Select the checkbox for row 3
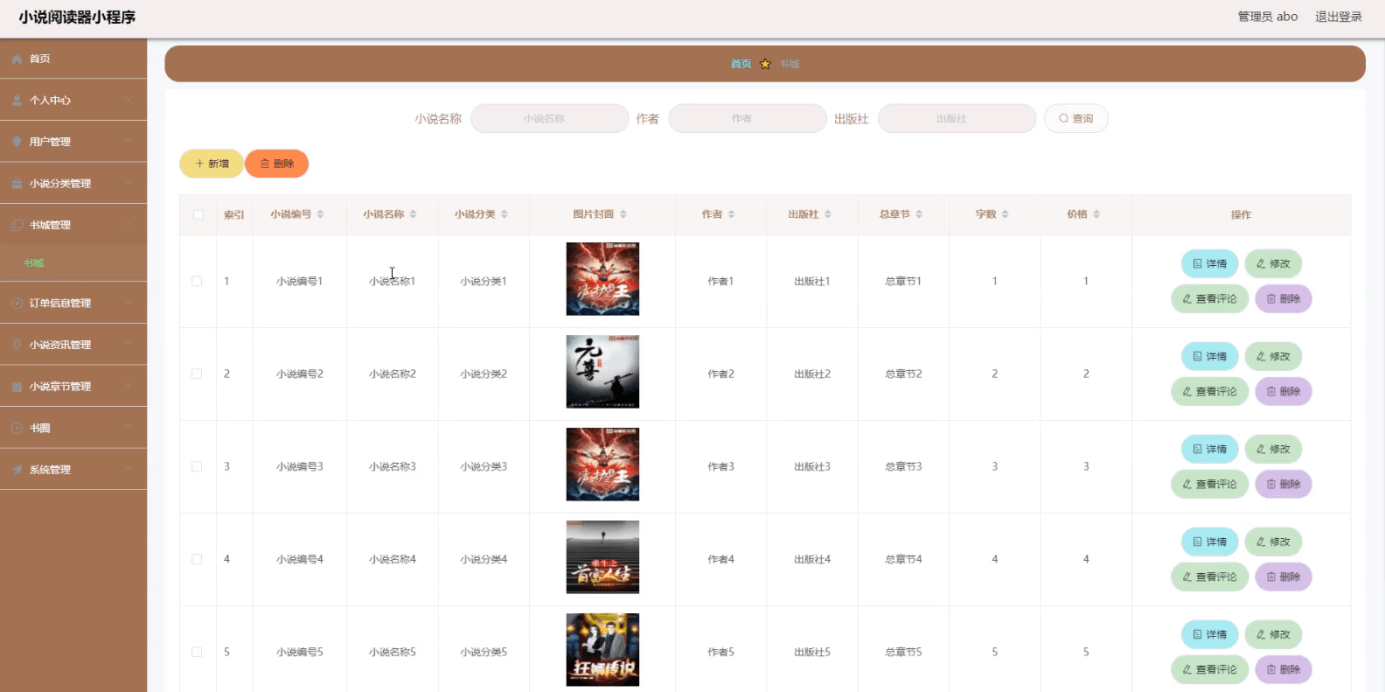The width and height of the screenshot is (1385, 692). pyautogui.click(x=197, y=467)
